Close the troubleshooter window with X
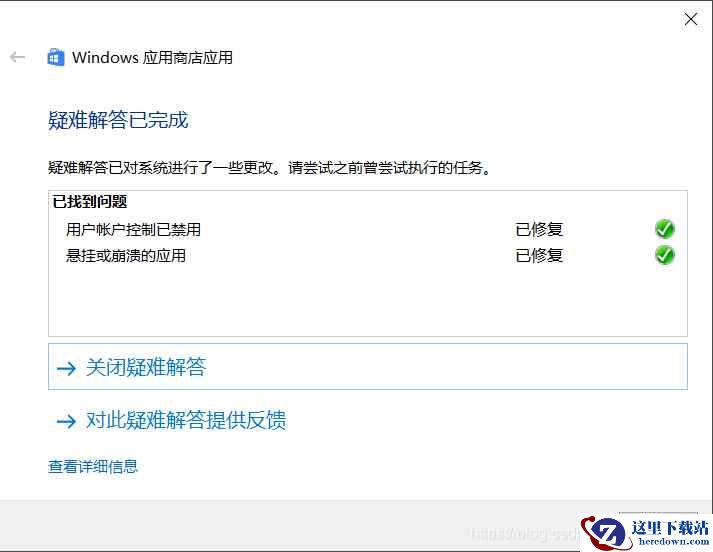The width and height of the screenshot is (713, 552). click(x=691, y=19)
